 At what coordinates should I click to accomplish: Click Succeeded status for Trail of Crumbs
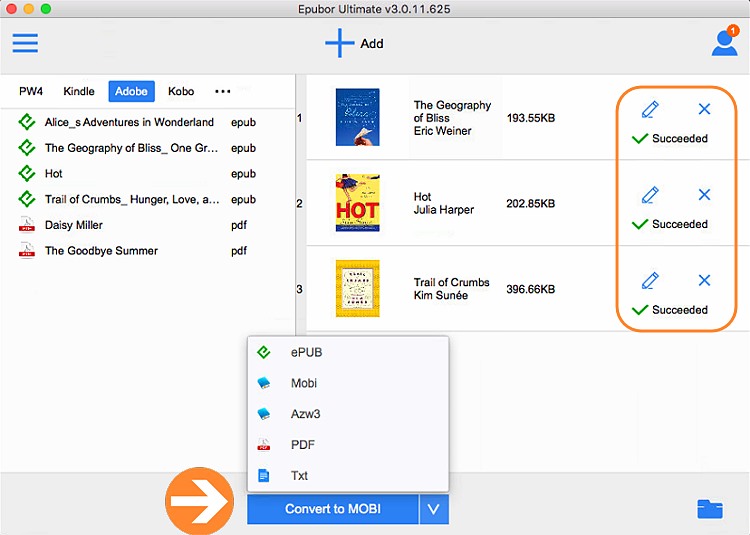[670, 310]
